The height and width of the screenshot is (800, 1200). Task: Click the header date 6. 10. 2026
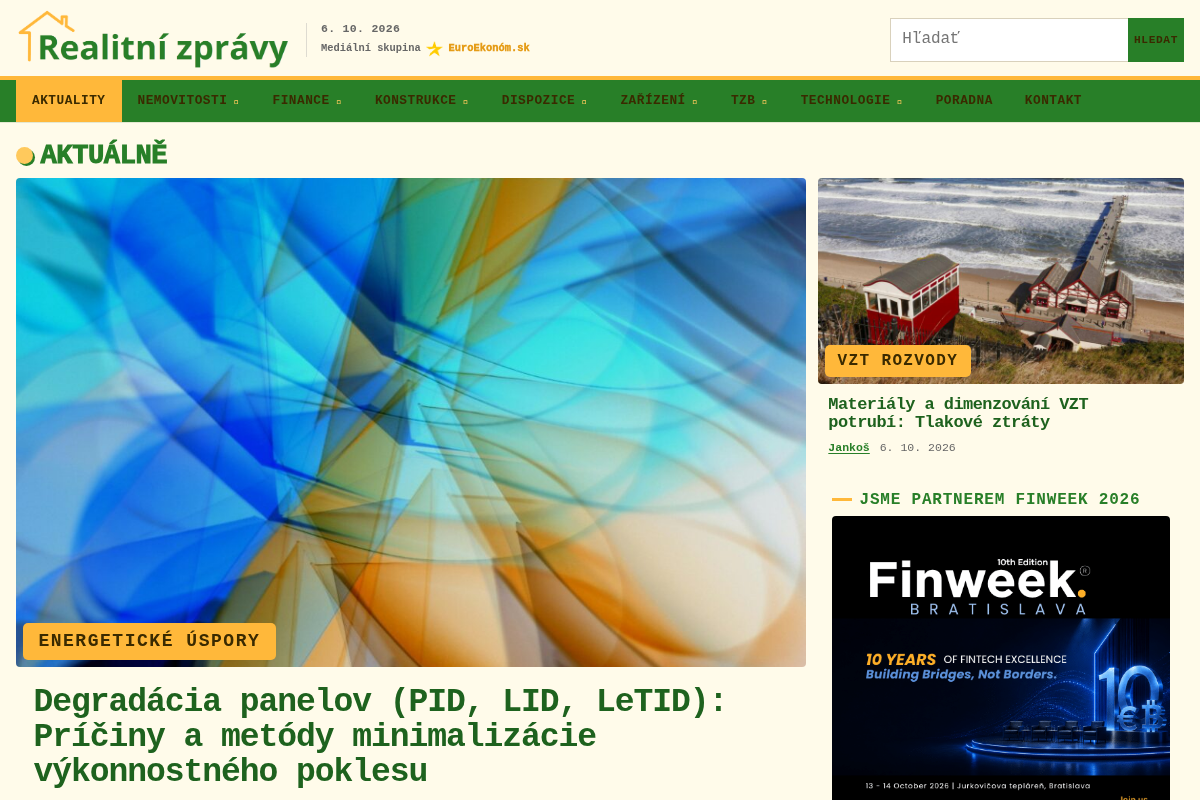360,29
